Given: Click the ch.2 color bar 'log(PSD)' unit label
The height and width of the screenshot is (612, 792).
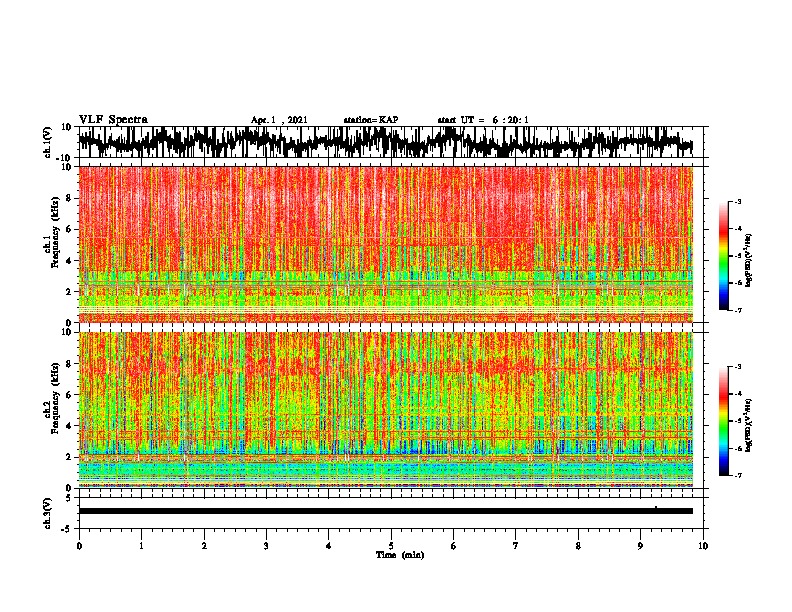Looking at the screenshot, I should (748, 426).
